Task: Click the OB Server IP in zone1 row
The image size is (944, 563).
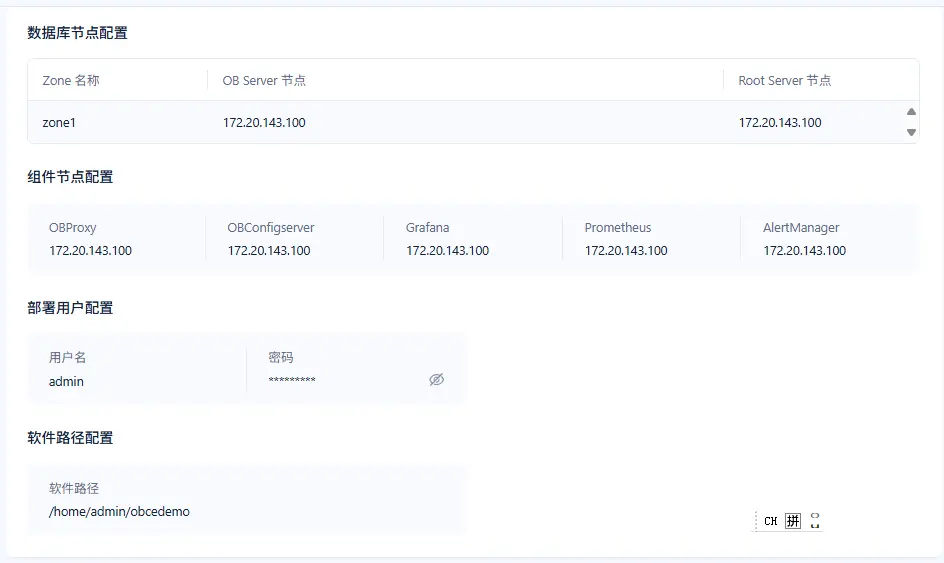Action: 264,123
